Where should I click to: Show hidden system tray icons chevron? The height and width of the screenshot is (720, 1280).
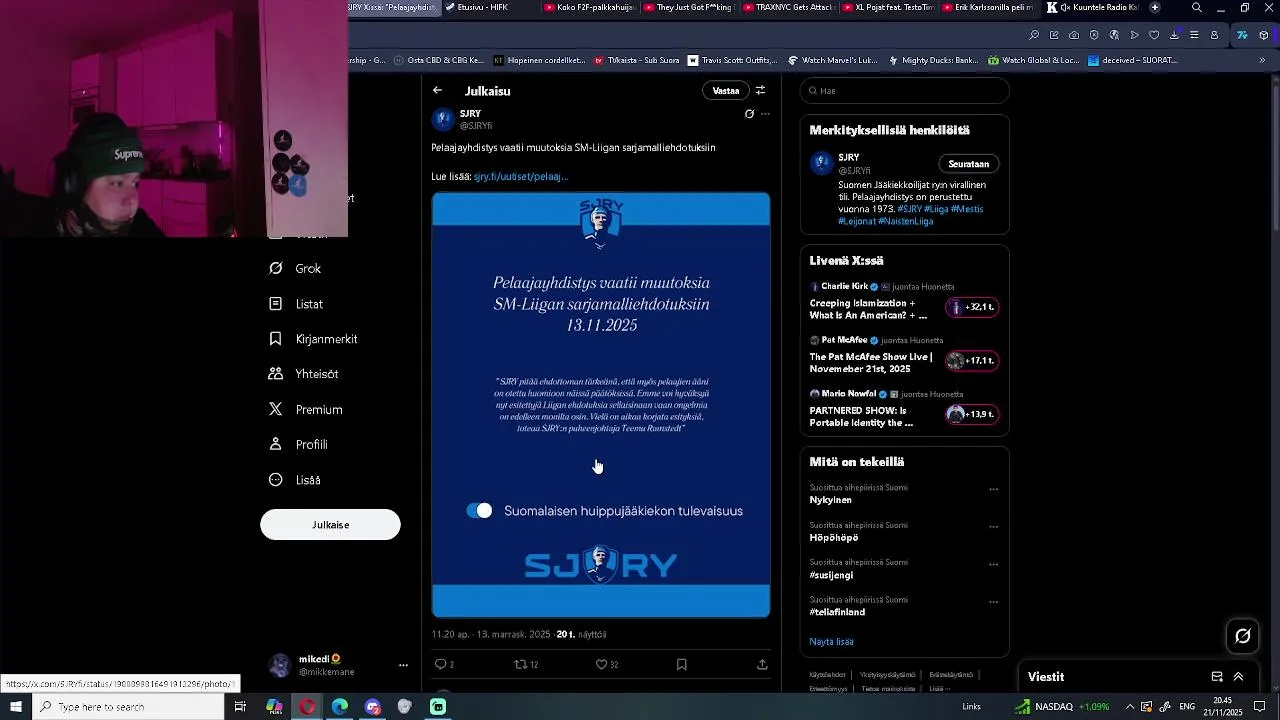pyautogui.click(x=1129, y=707)
